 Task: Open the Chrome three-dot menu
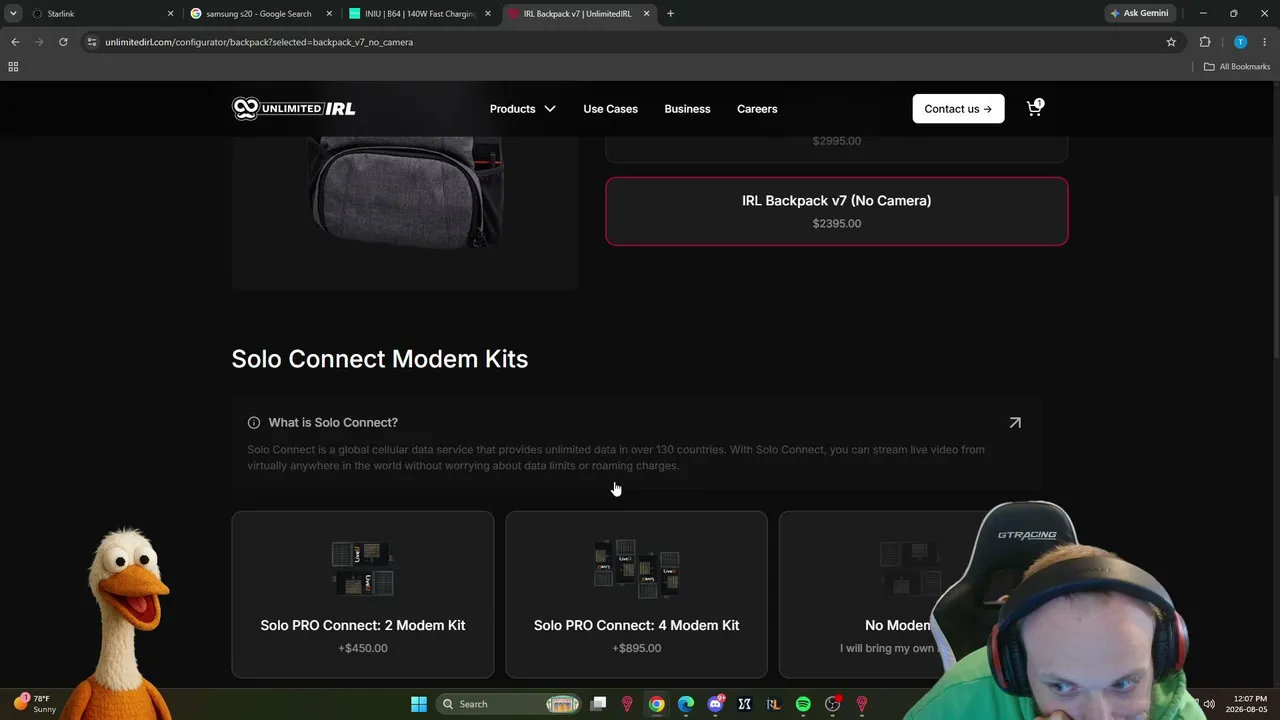pyautogui.click(x=1265, y=42)
